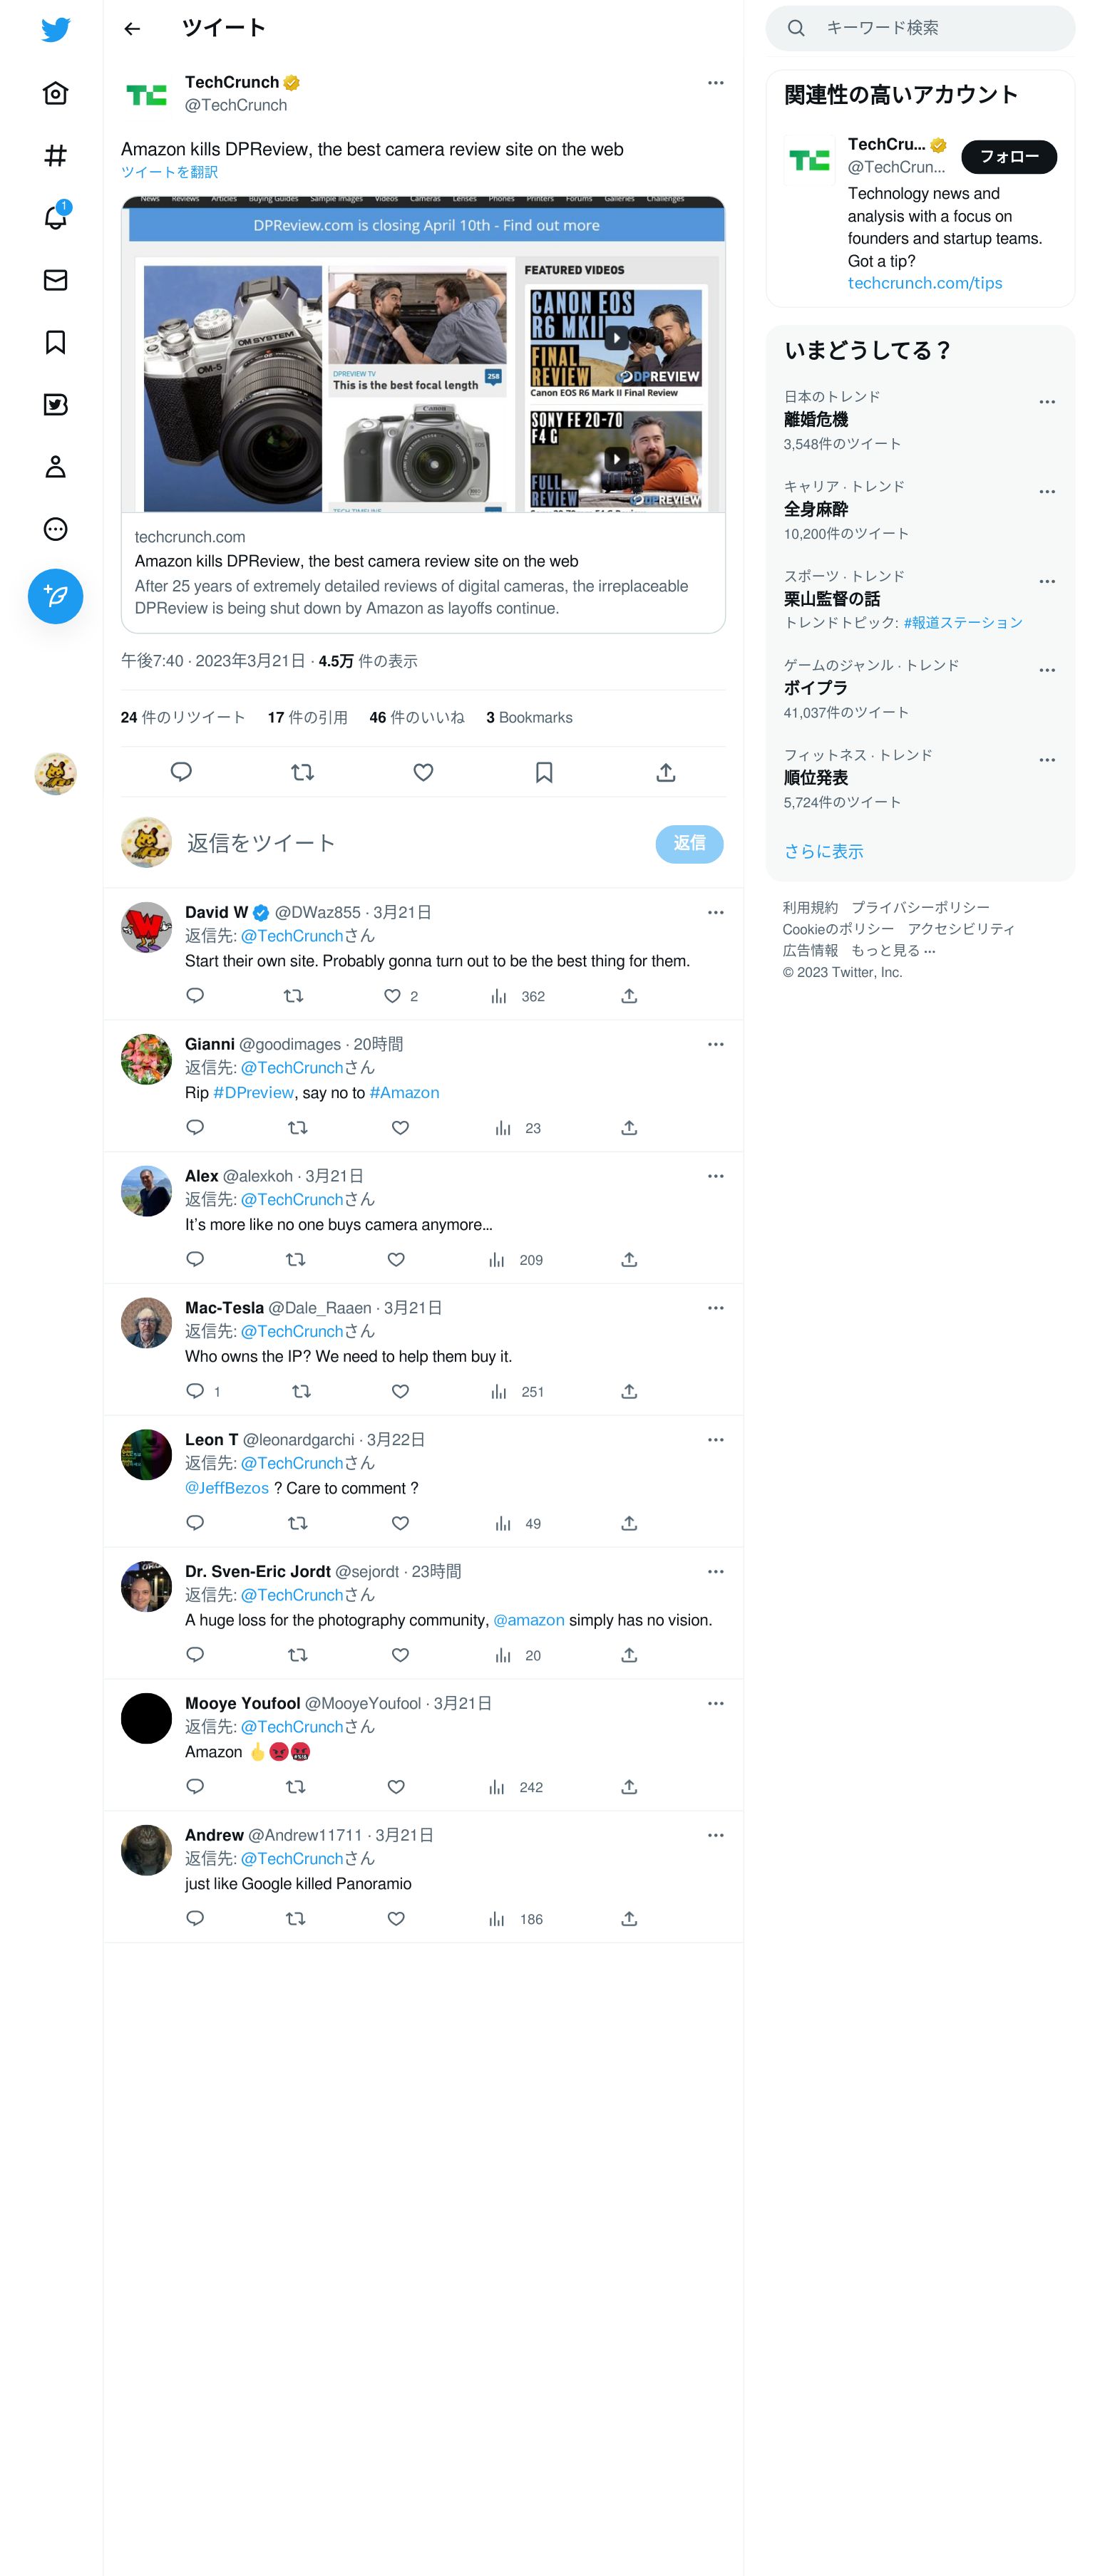Open the notifications bell icon
The height and width of the screenshot is (2576, 1095).
click(55, 217)
